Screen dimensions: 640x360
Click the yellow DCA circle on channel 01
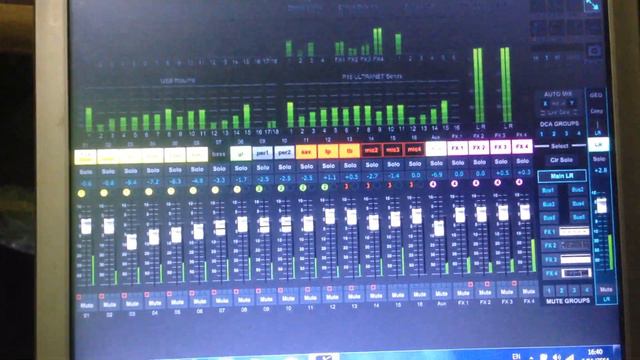click(x=82, y=193)
